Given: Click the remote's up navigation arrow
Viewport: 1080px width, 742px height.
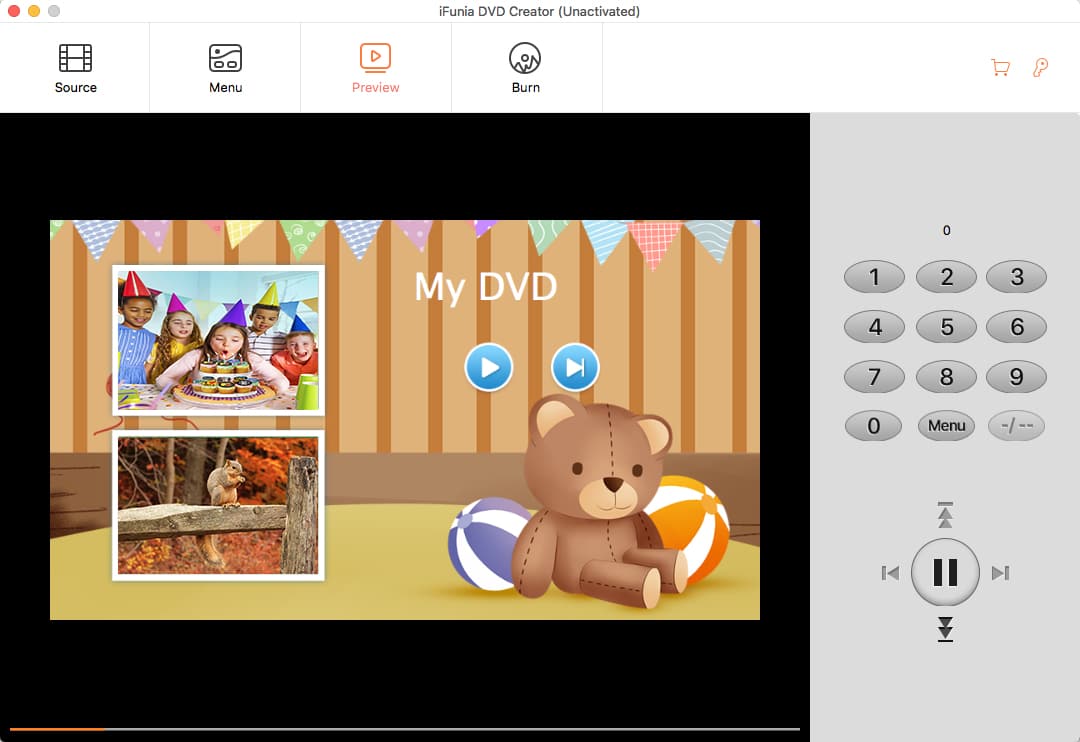Looking at the screenshot, I should coord(945,515).
